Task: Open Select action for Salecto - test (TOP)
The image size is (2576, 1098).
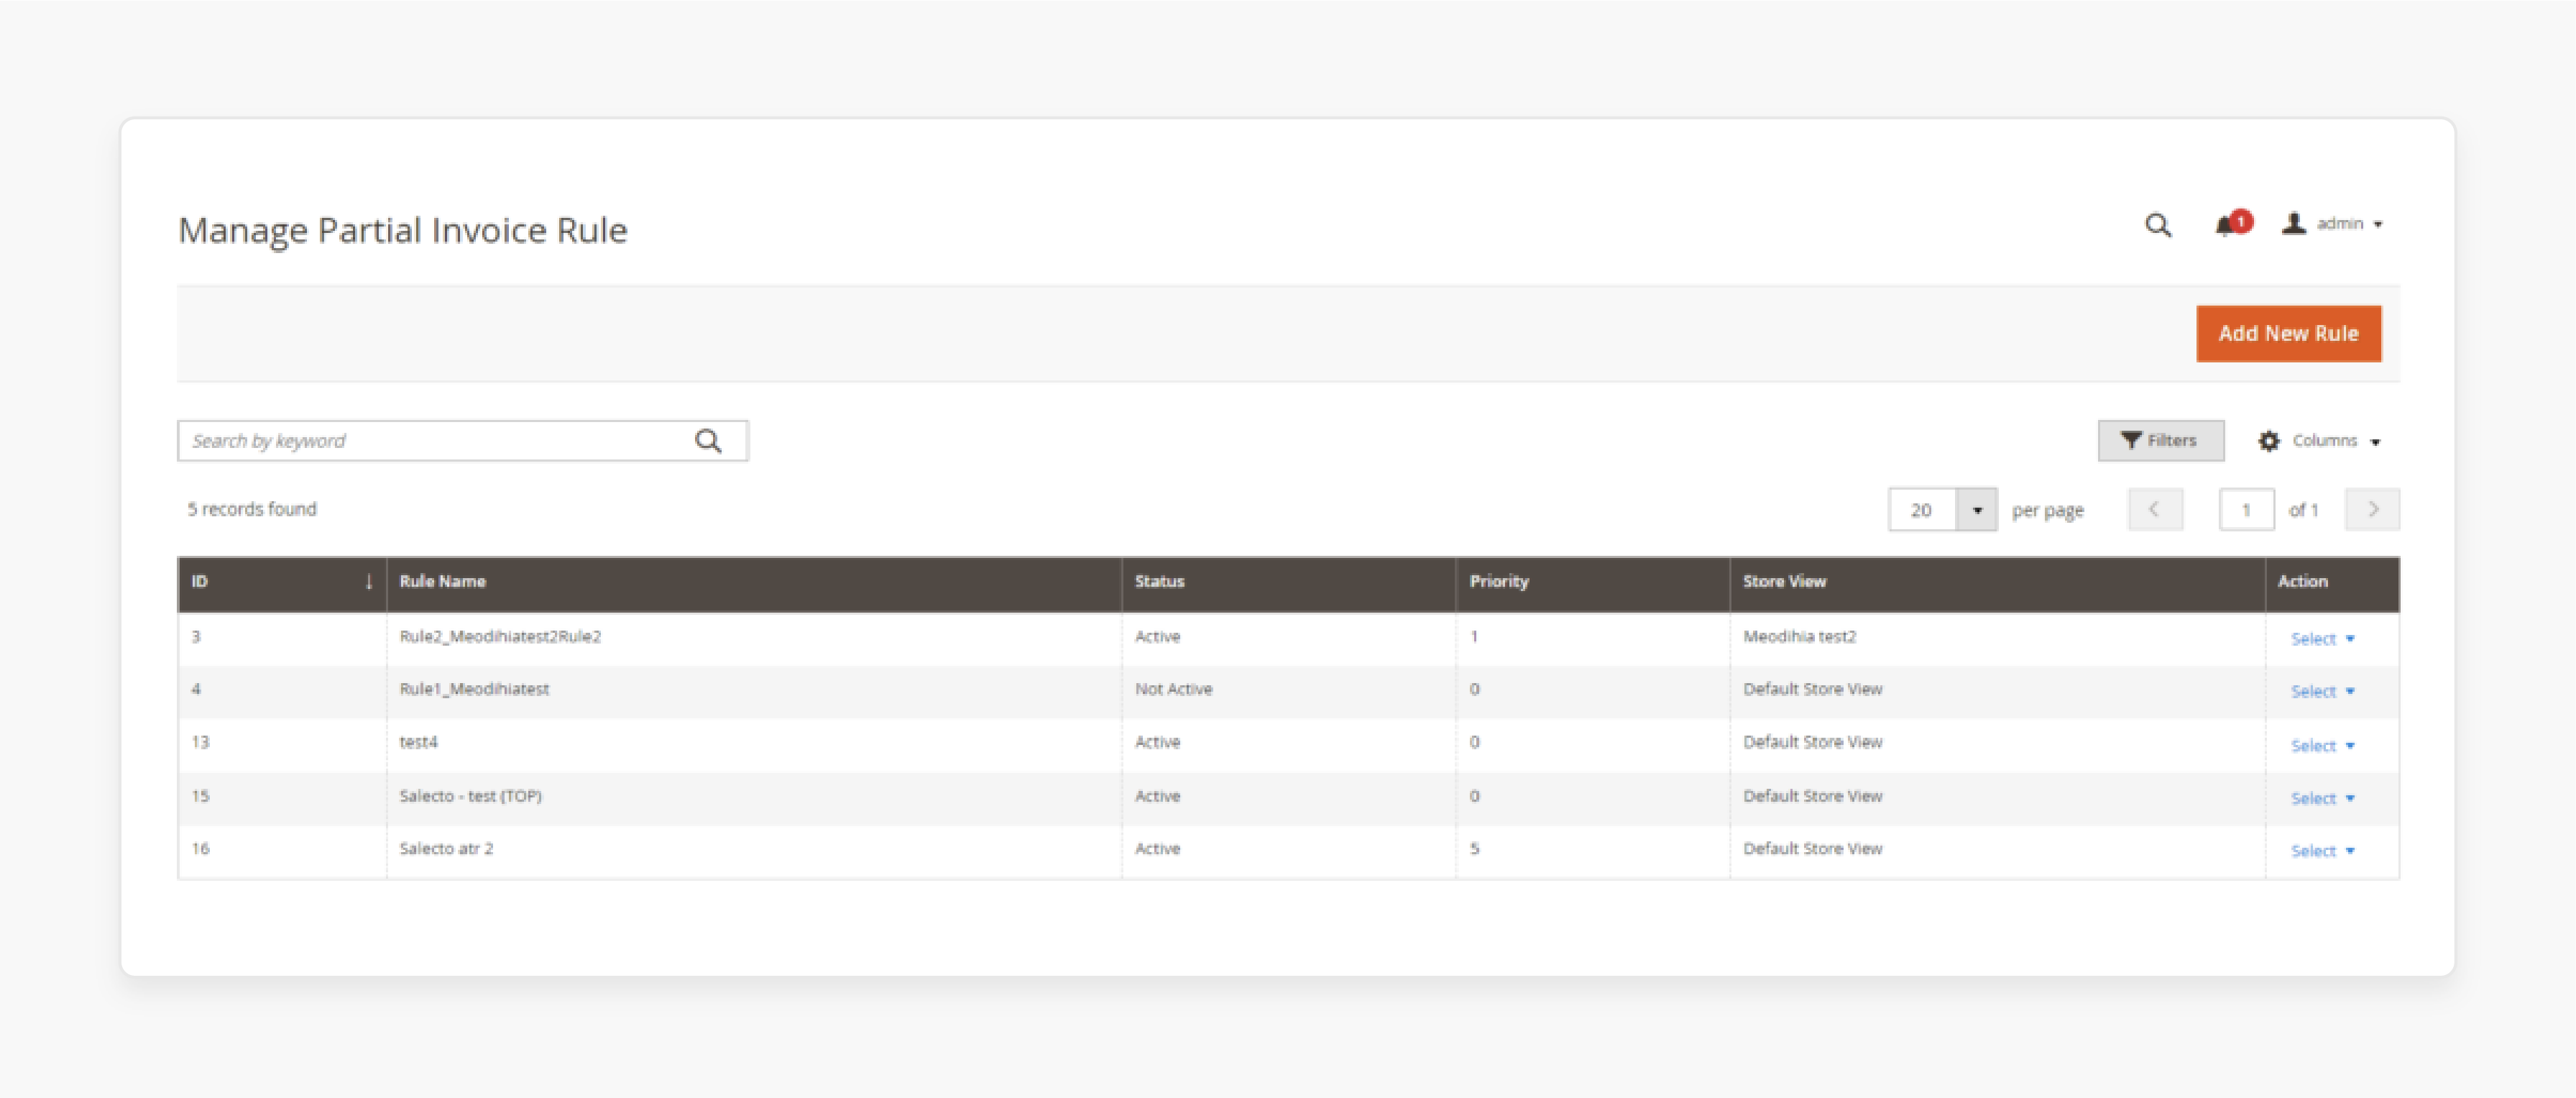Action: [2322, 799]
